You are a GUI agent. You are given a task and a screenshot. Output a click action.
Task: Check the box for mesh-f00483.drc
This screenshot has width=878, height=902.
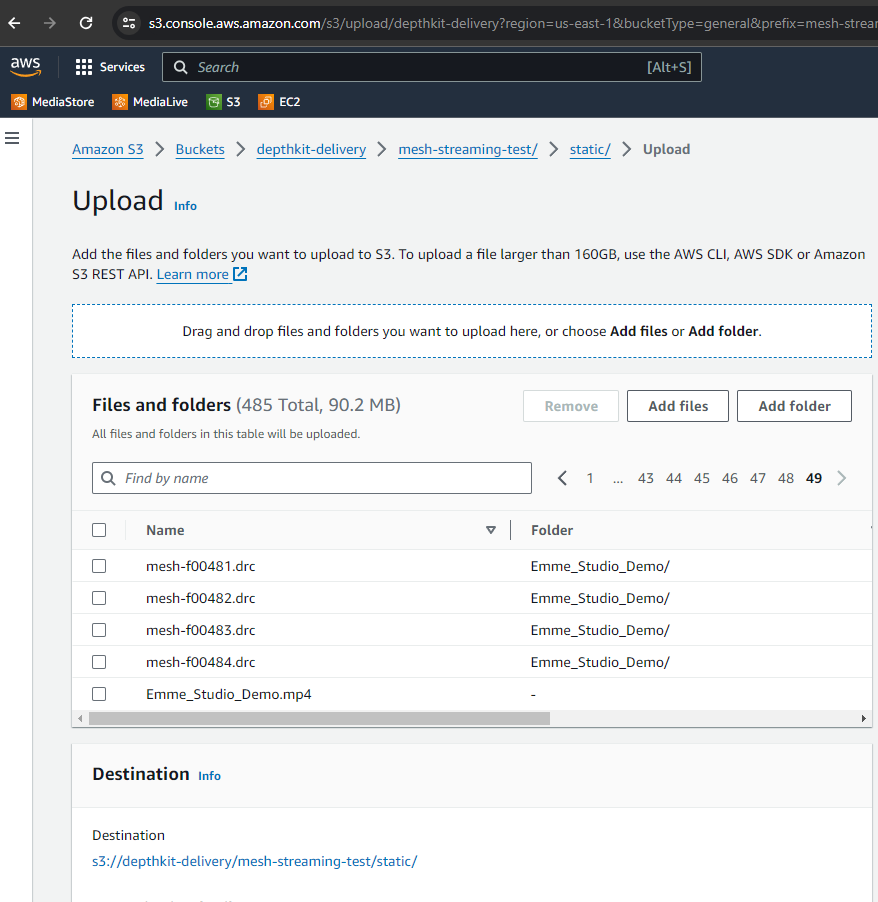[99, 630]
